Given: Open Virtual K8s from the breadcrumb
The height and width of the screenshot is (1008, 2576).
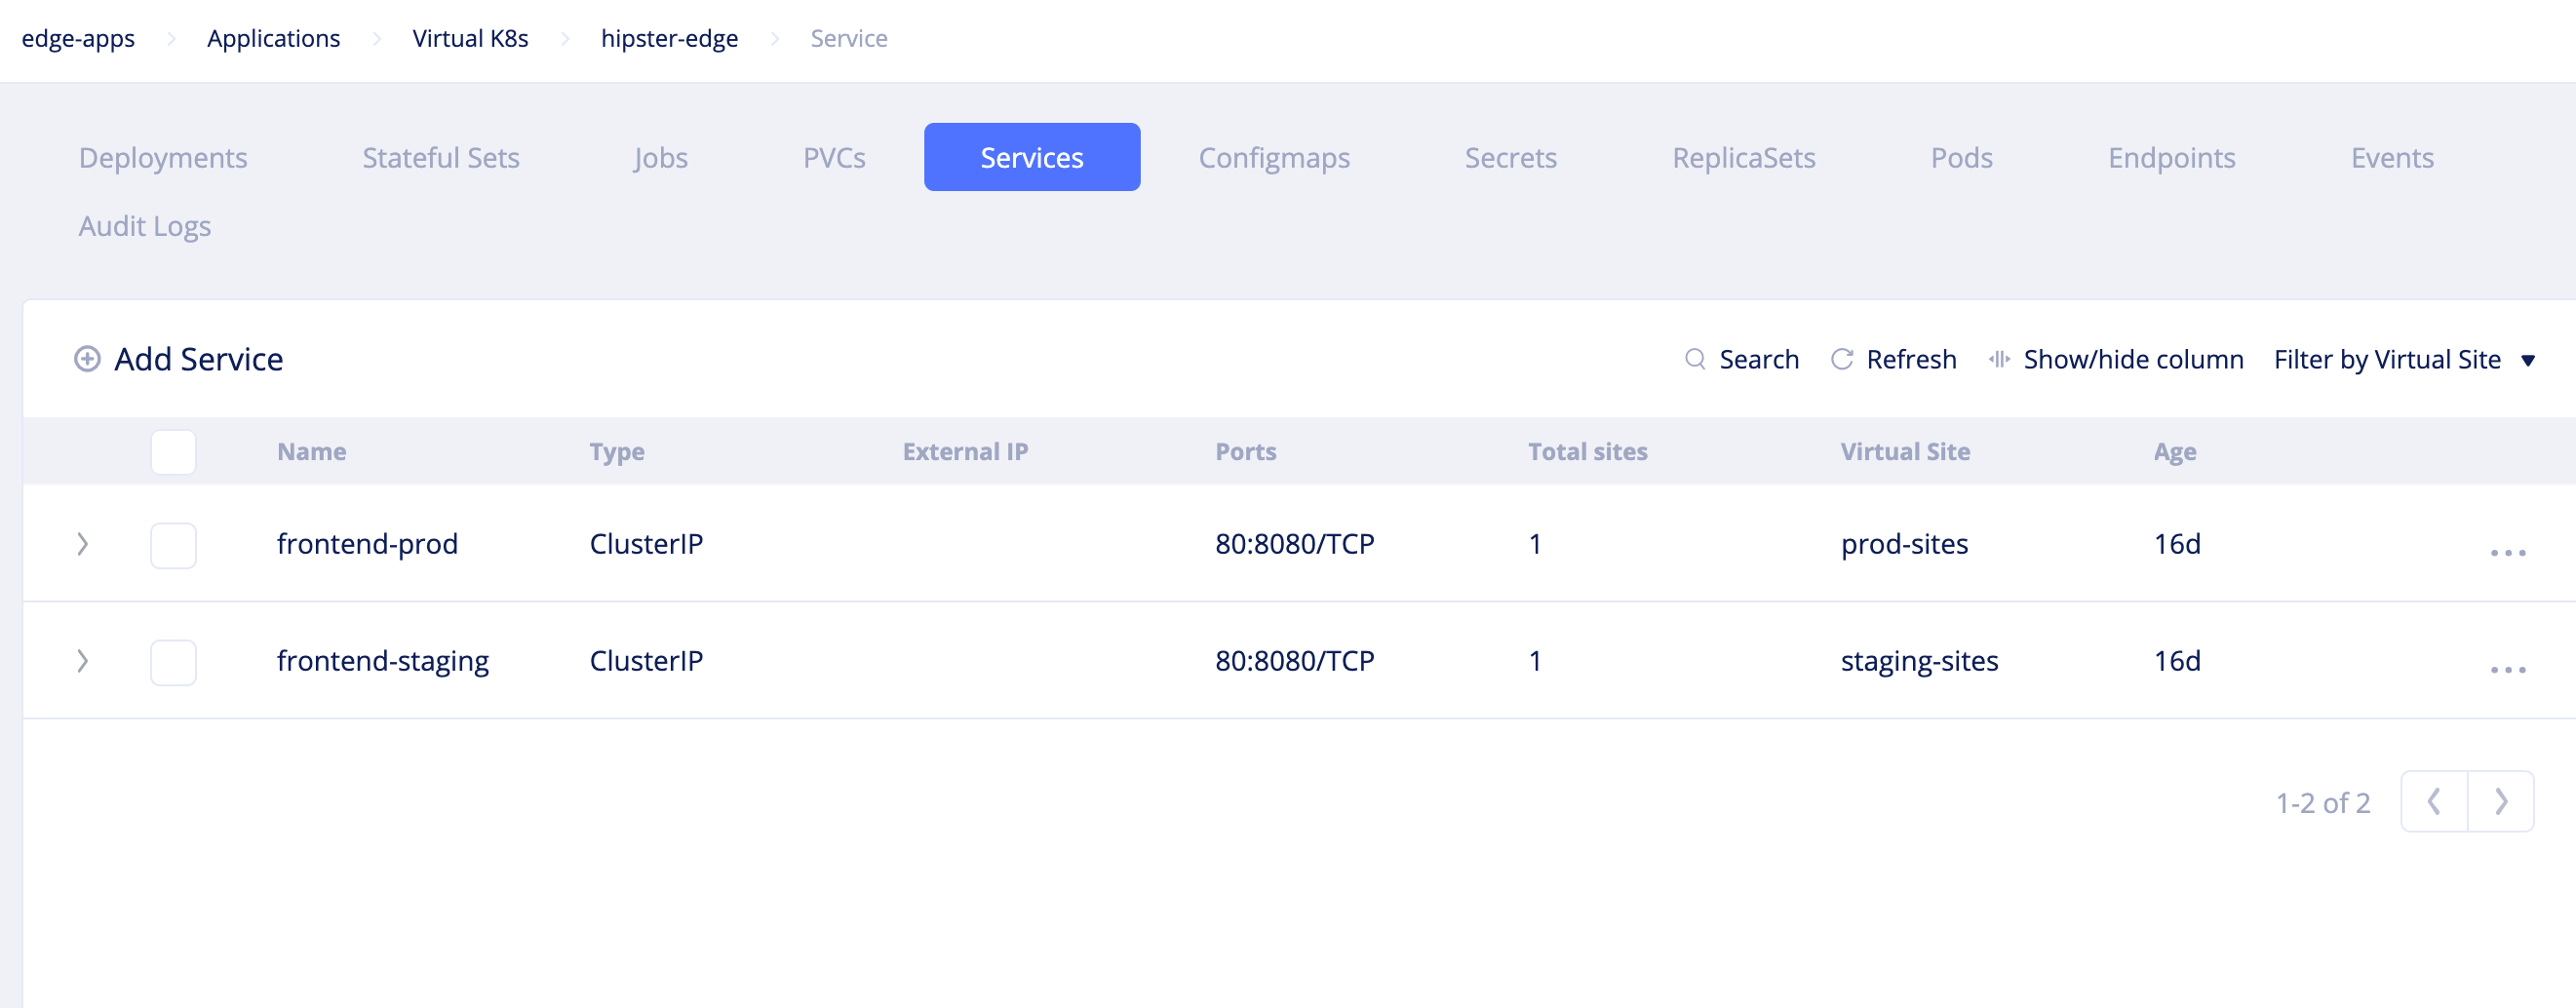Looking at the screenshot, I should [x=470, y=38].
